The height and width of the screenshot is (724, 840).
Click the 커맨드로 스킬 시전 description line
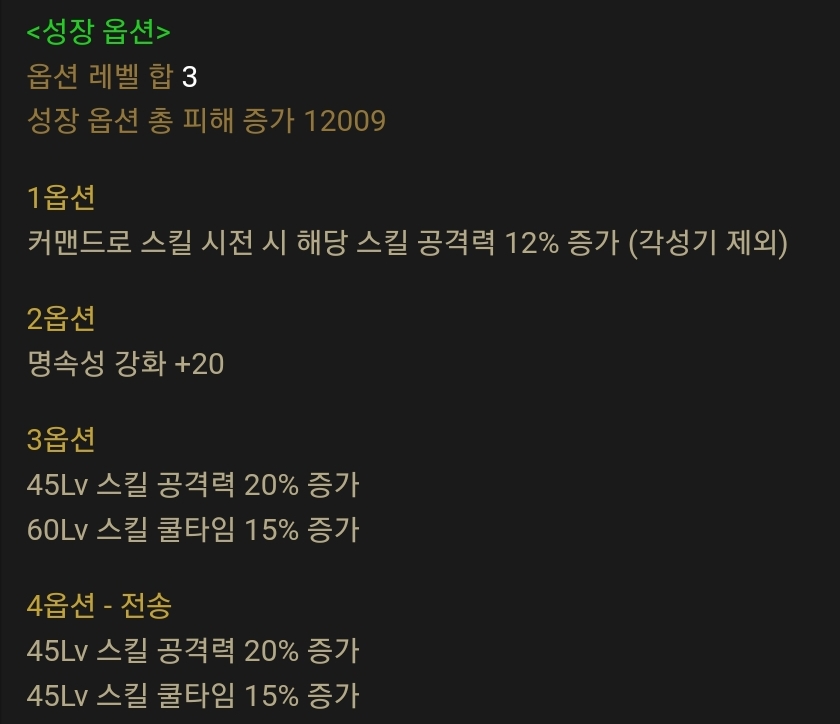[407, 242]
